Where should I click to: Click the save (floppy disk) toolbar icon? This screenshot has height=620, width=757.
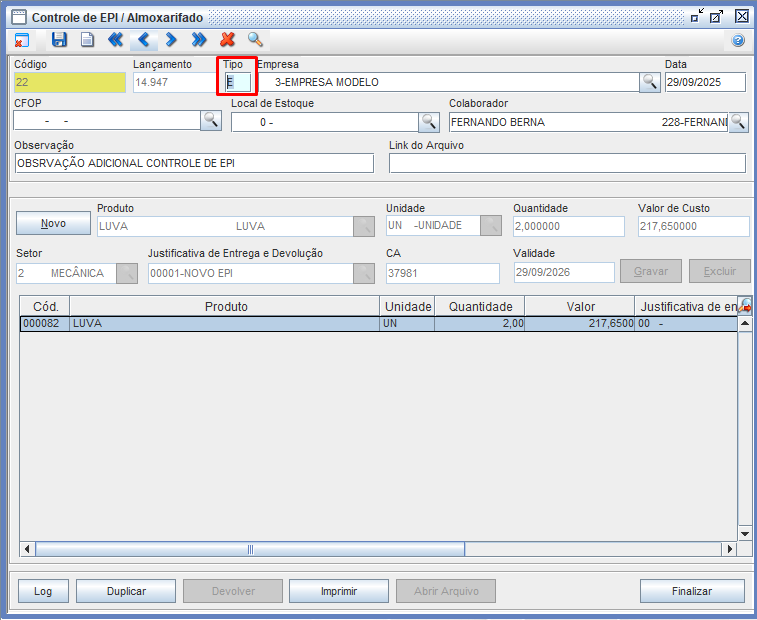click(x=59, y=40)
